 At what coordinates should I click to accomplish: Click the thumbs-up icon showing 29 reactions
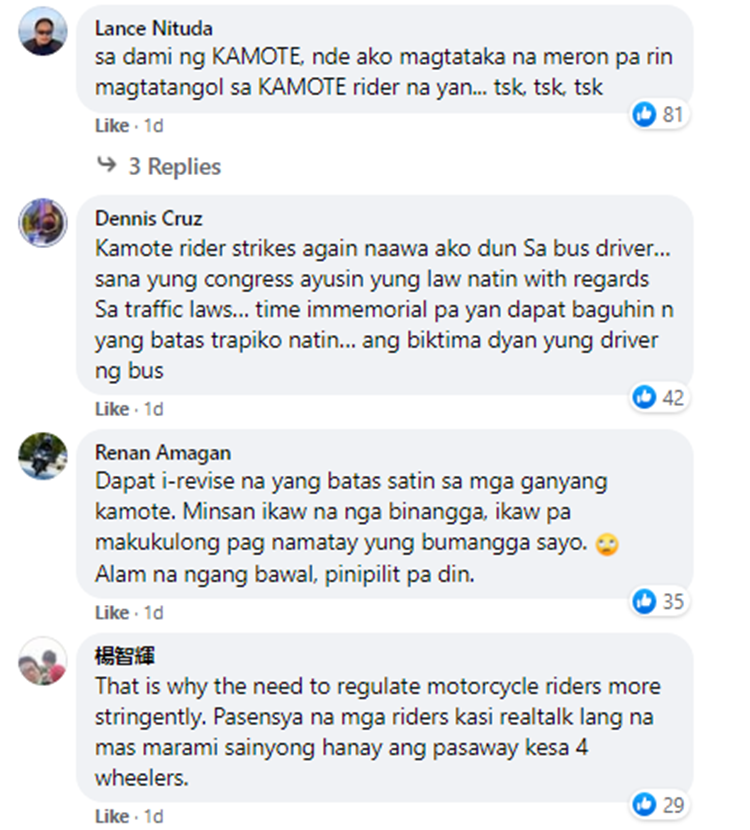(x=644, y=805)
